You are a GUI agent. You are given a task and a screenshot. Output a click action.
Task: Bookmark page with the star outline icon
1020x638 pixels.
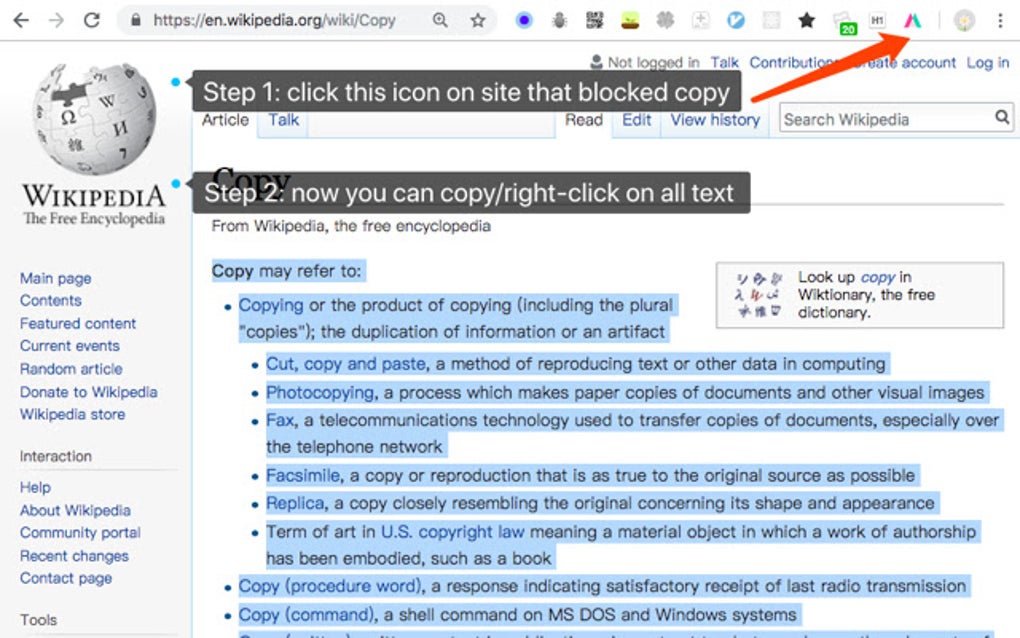click(x=478, y=20)
